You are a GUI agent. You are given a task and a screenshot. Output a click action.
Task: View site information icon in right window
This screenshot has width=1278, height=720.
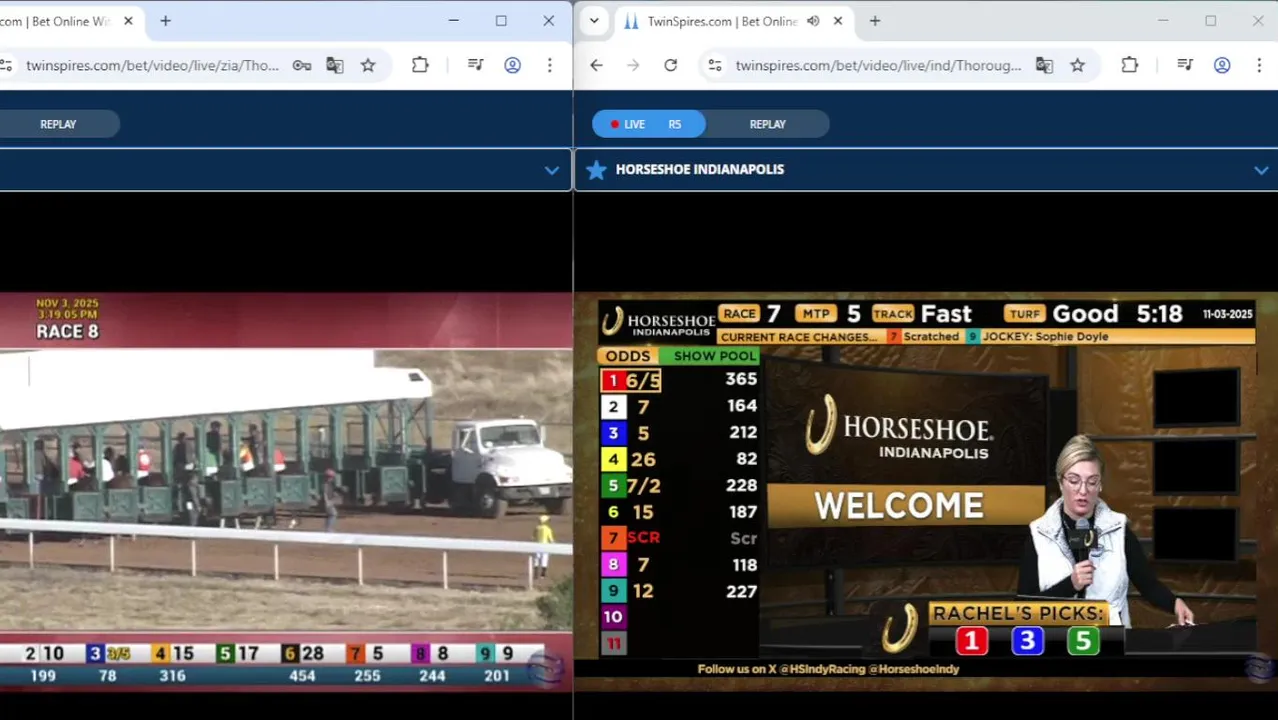pos(714,65)
